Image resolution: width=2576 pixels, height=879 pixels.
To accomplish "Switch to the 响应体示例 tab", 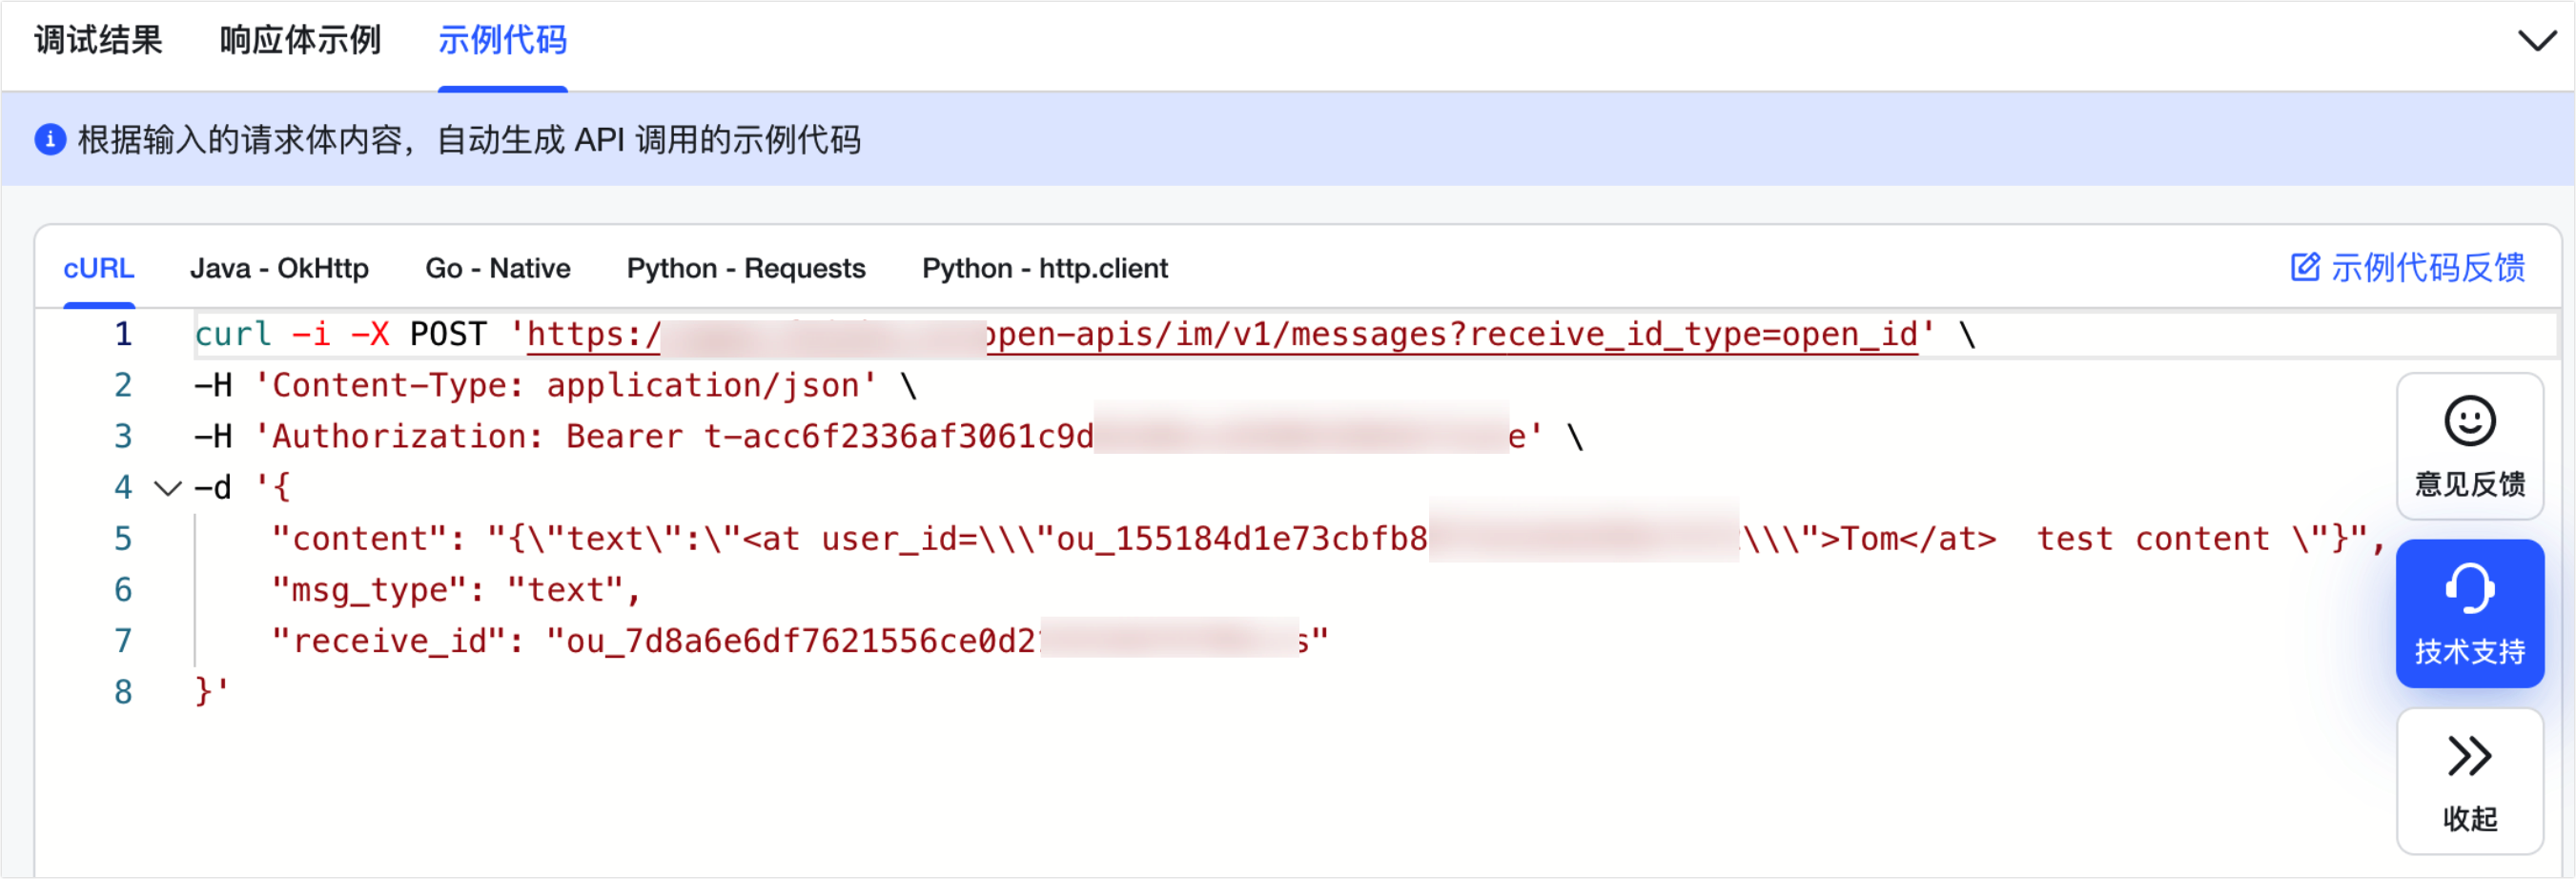I will coord(300,40).
